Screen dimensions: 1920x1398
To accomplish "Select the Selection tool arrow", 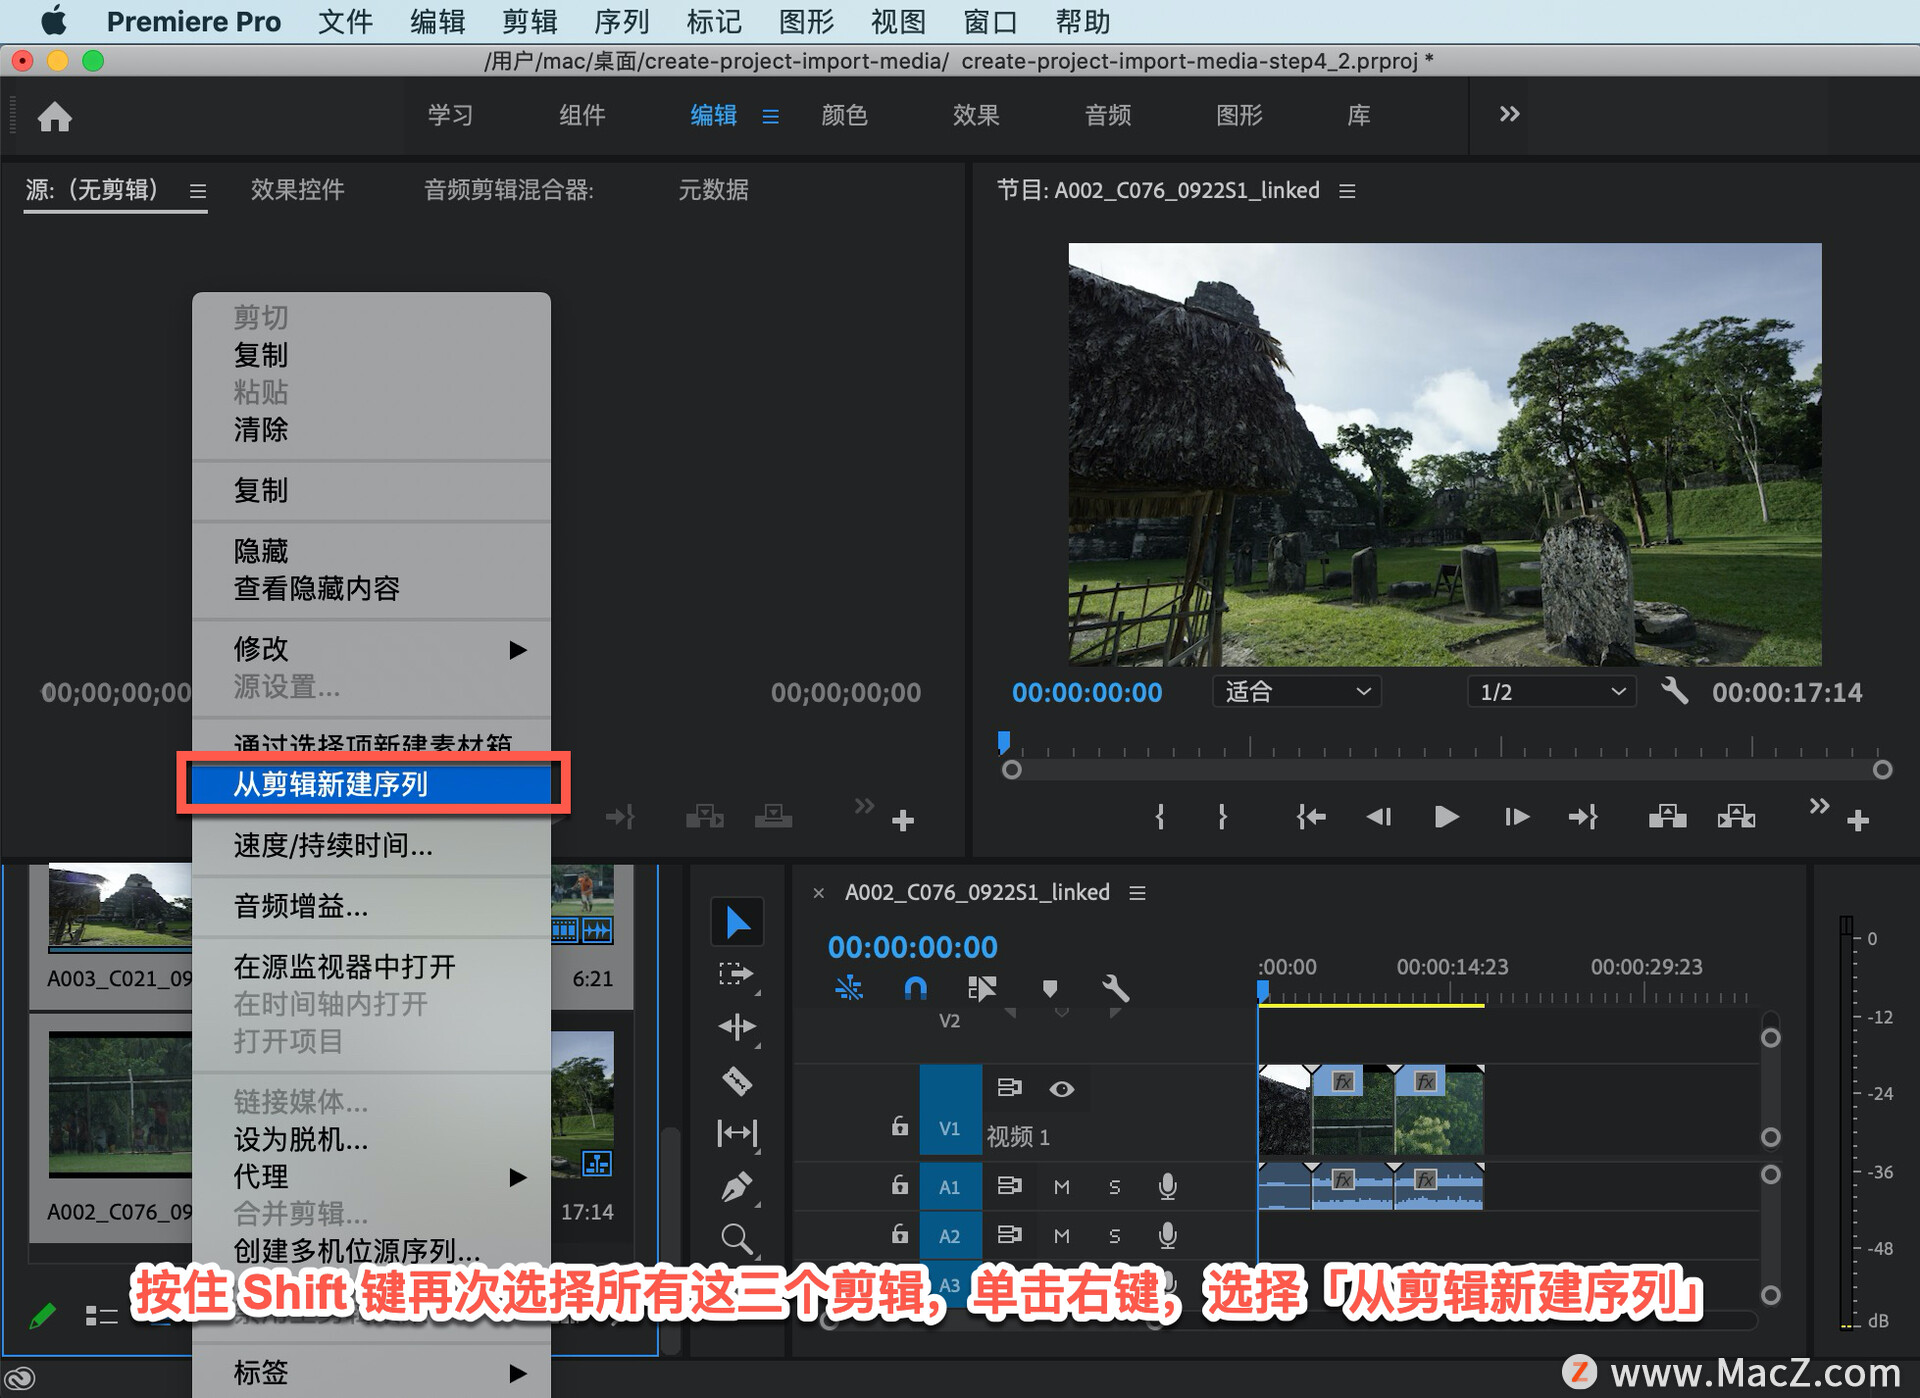I will (x=737, y=922).
